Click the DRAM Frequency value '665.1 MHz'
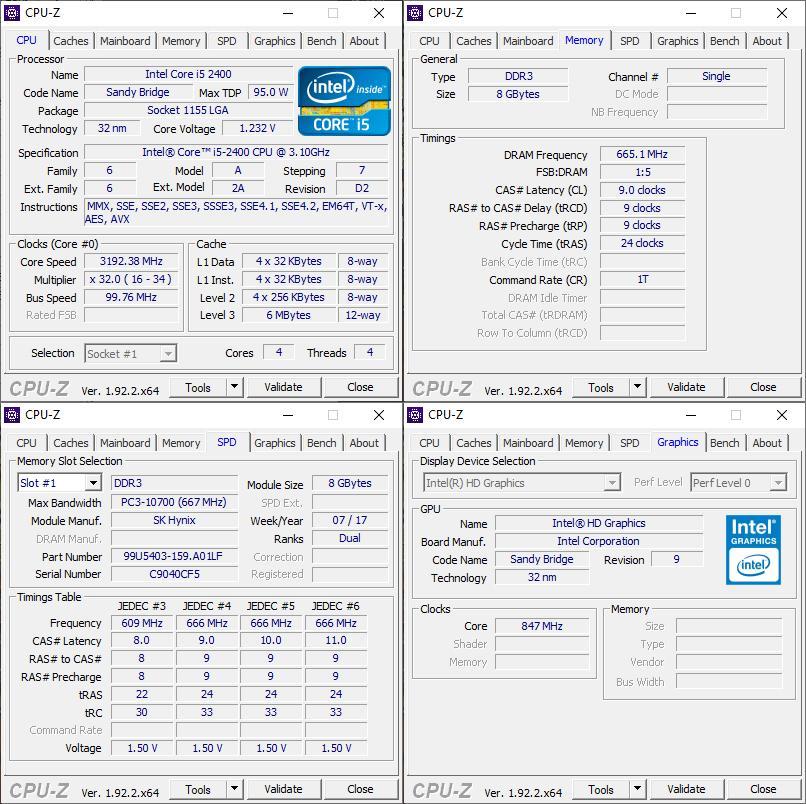The height and width of the screenshot is (804, 806). (642, 154)
